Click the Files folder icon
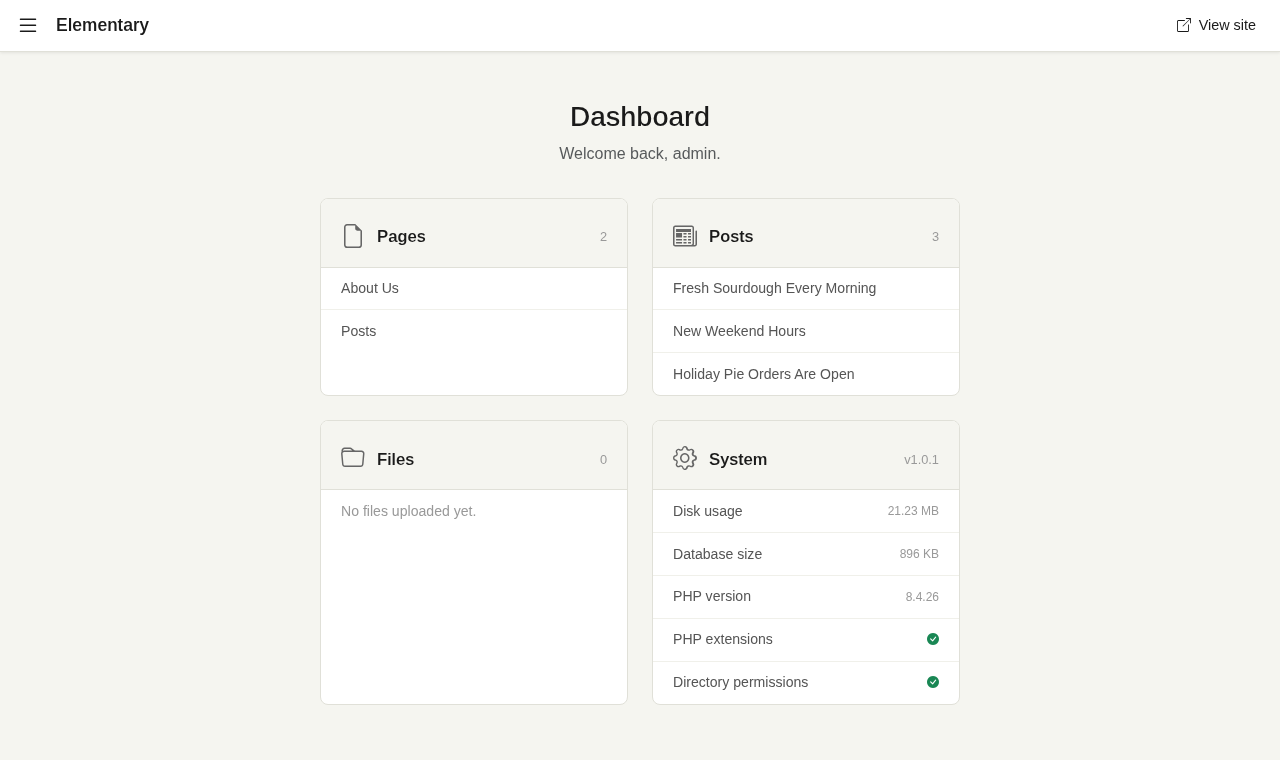 (353, 458)
